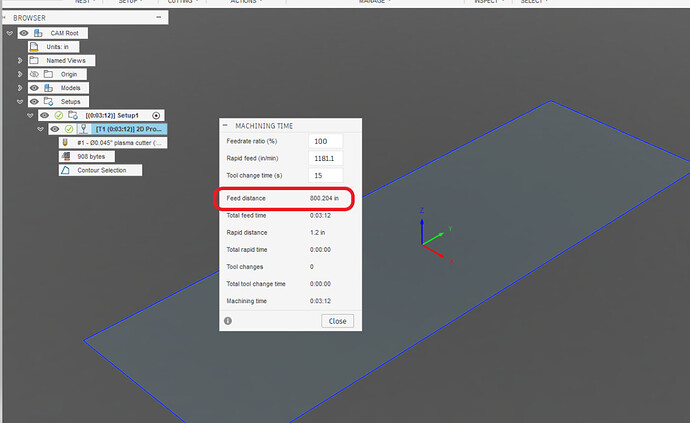Click the Setup1 active radio indicator
The height and width of the screenshot is (423, 690).
156,115
